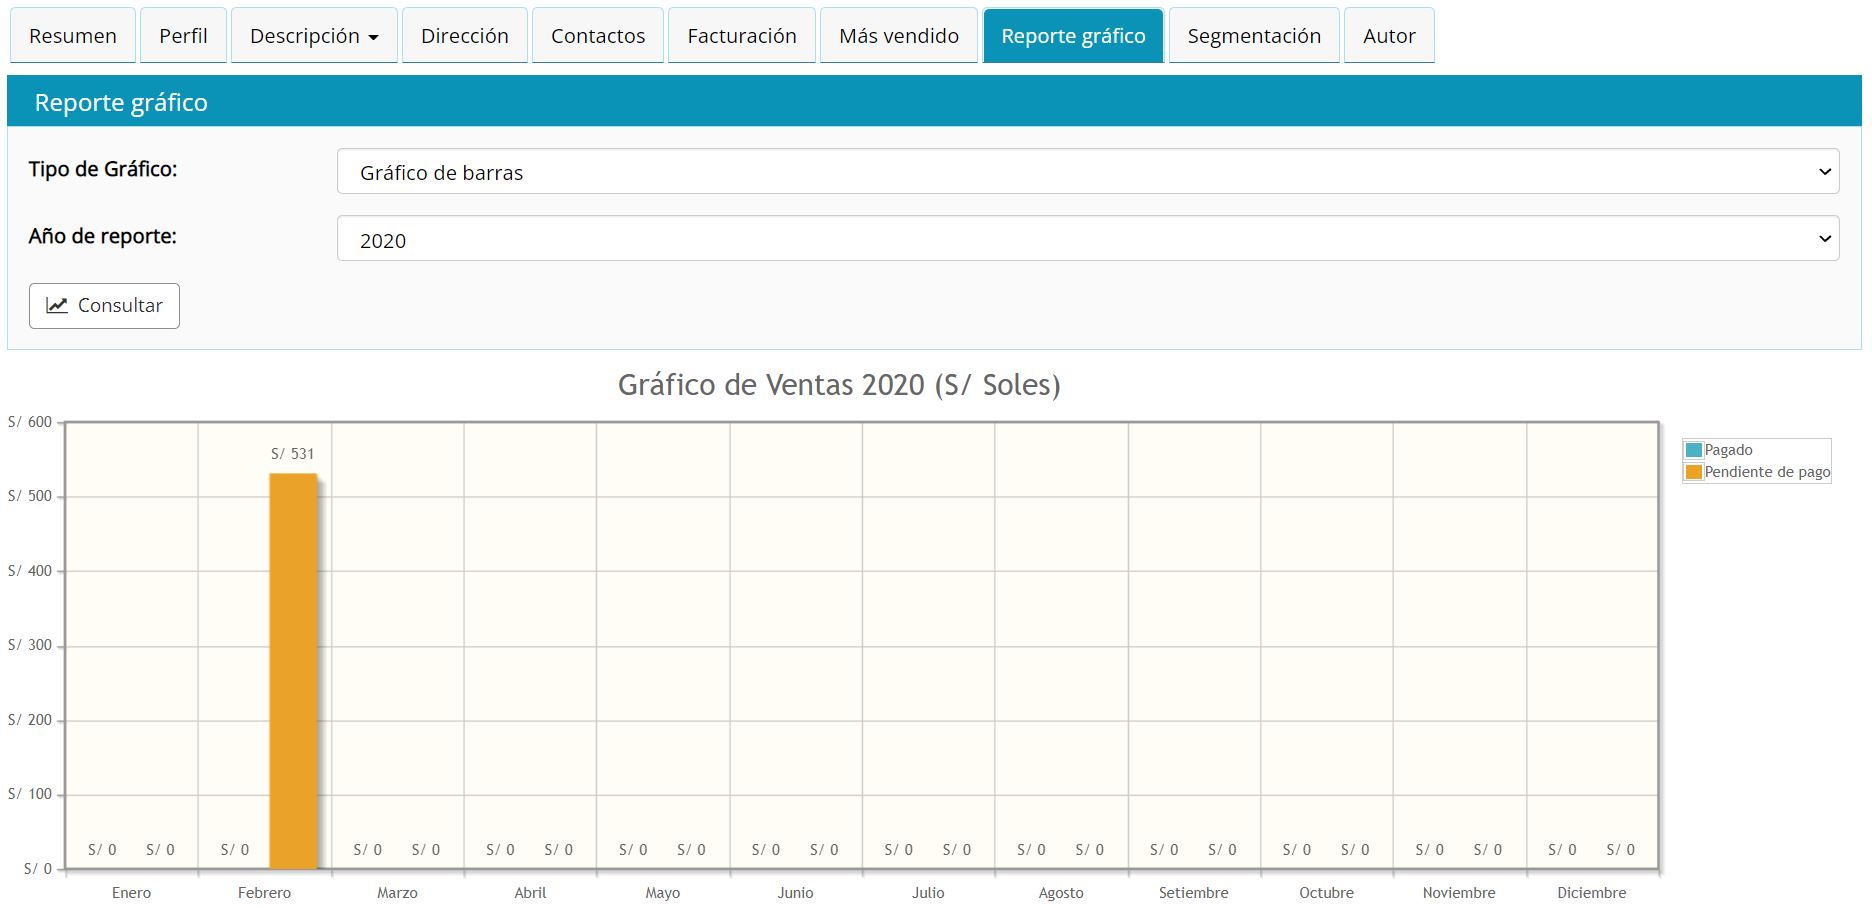Screen dimensions: 1872x908
Task: Click the chart icon in Consultar button
Action: click(x=57, y=306)
